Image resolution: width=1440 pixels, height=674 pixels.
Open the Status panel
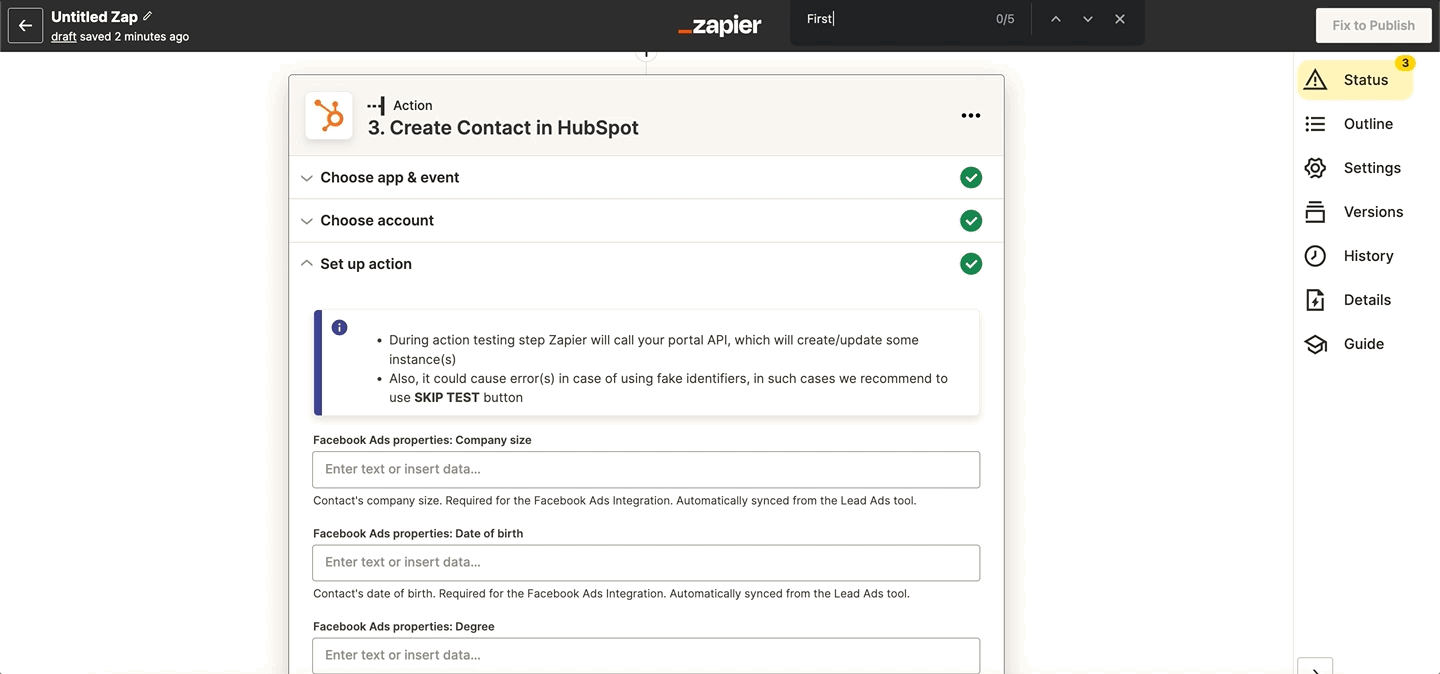click(1355, 80)
